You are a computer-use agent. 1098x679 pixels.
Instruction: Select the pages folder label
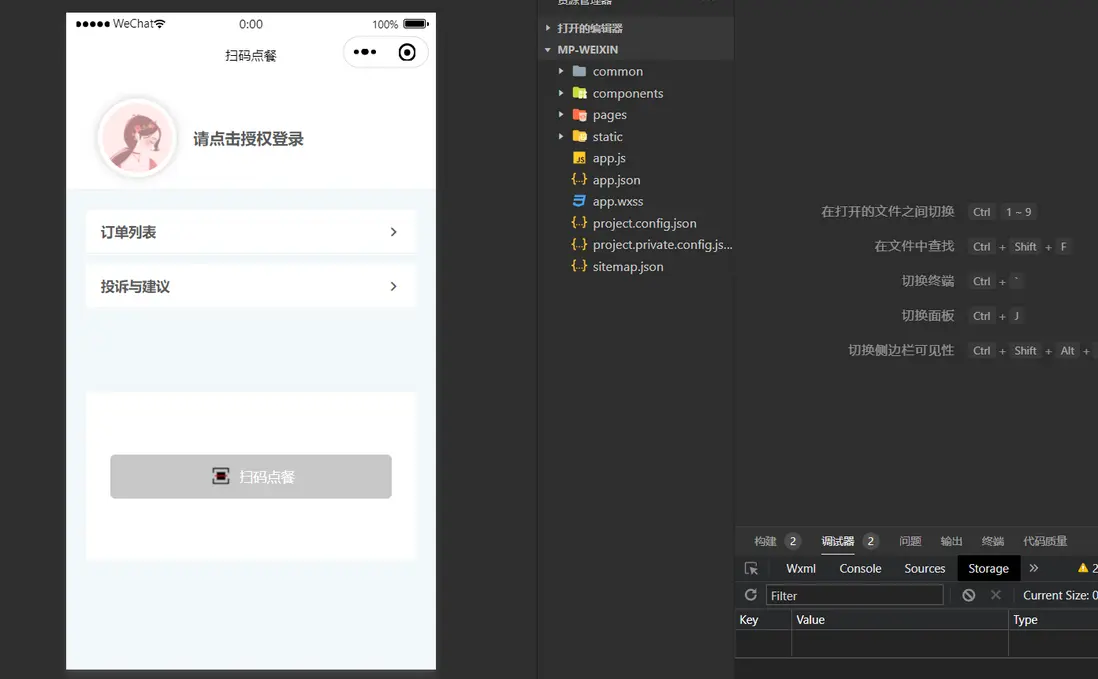609,115
